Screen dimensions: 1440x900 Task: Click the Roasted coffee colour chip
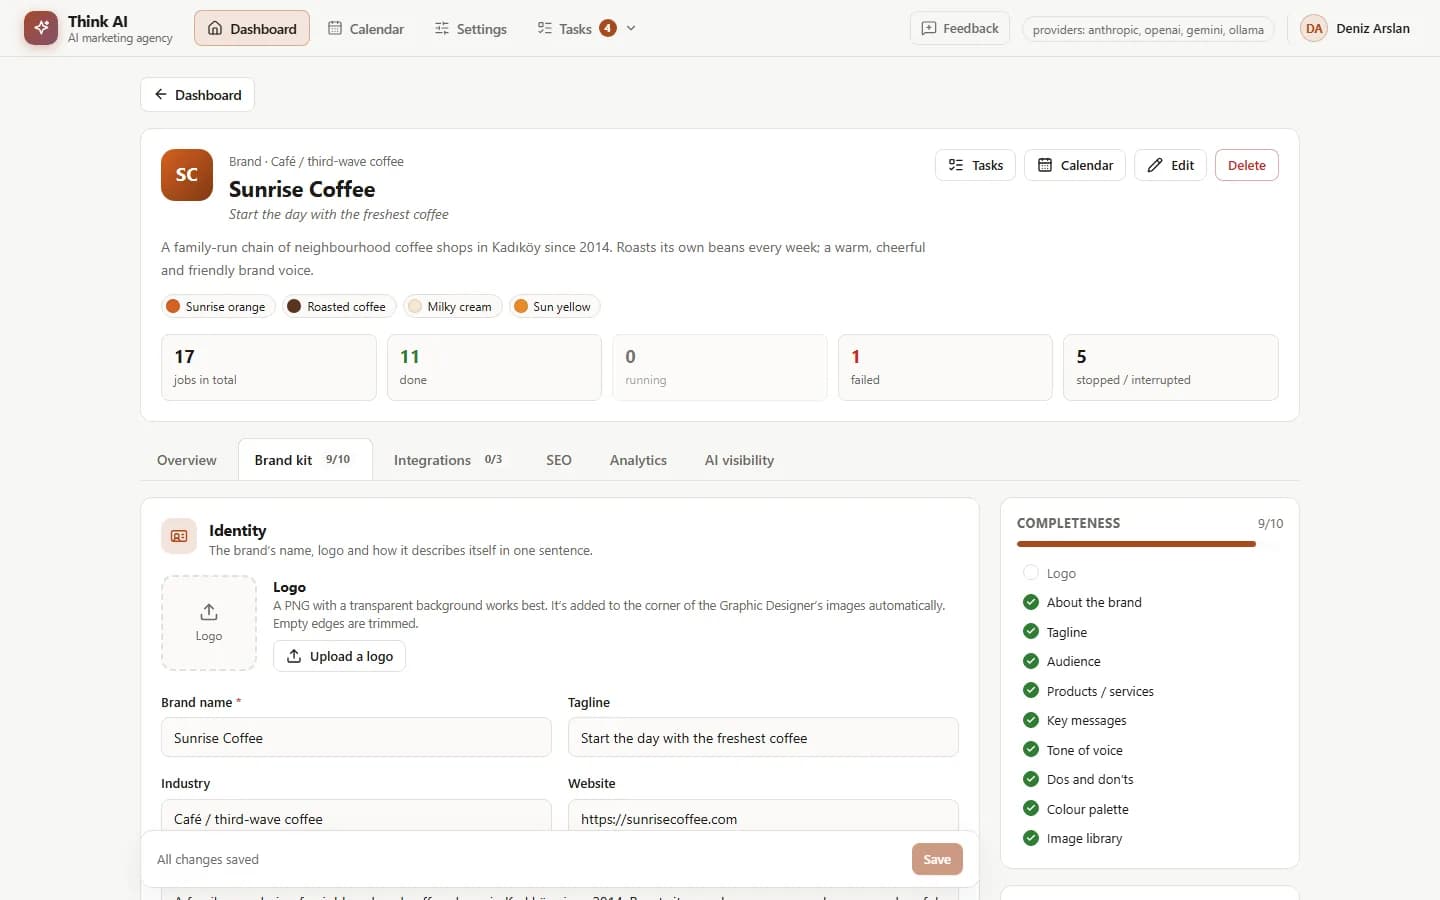338,306
